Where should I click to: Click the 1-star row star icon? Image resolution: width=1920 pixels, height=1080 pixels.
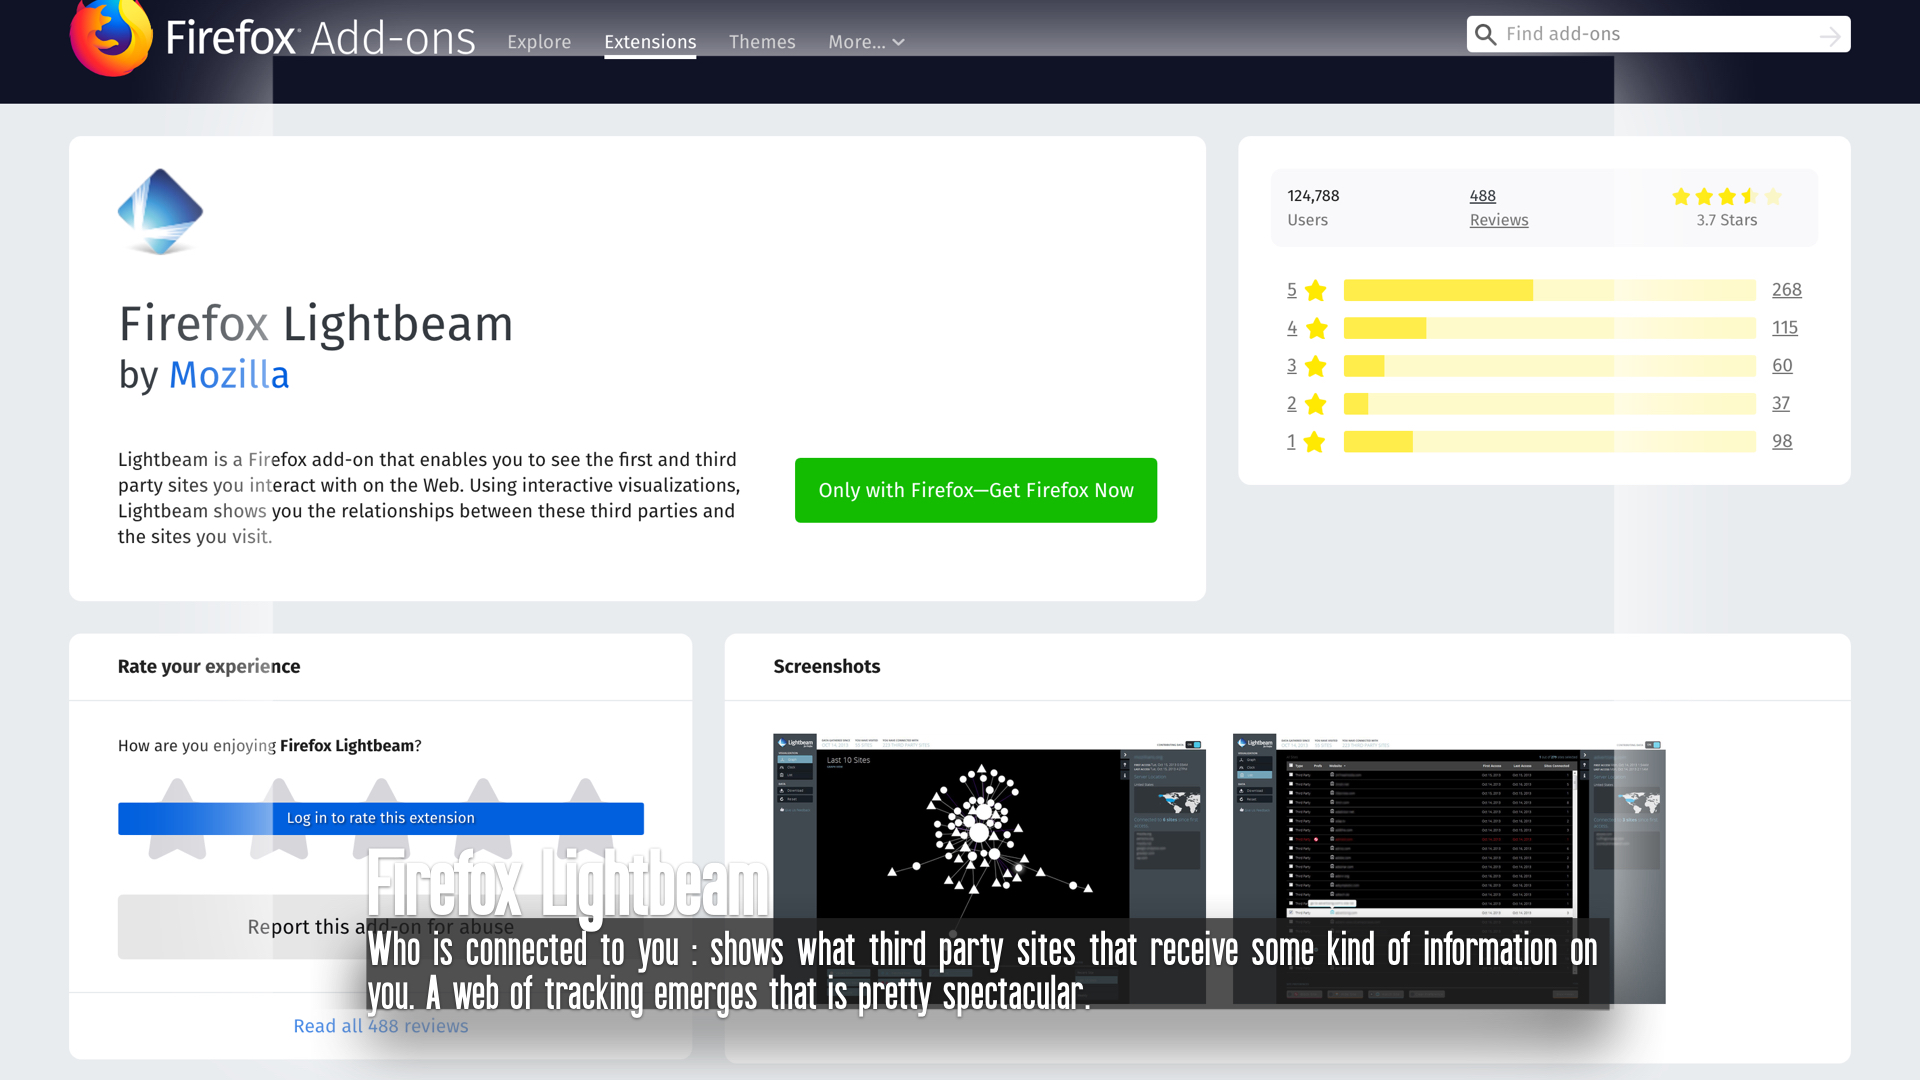1315,442
